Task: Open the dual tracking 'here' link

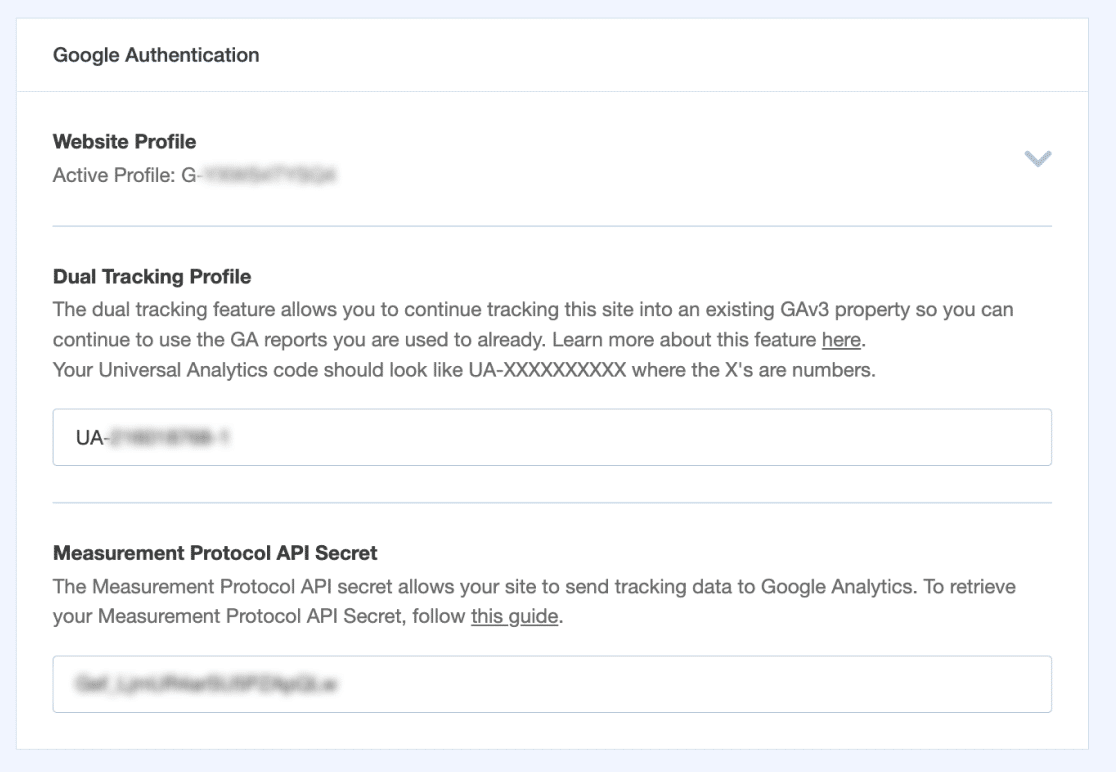Action: (x=841, y=340)
